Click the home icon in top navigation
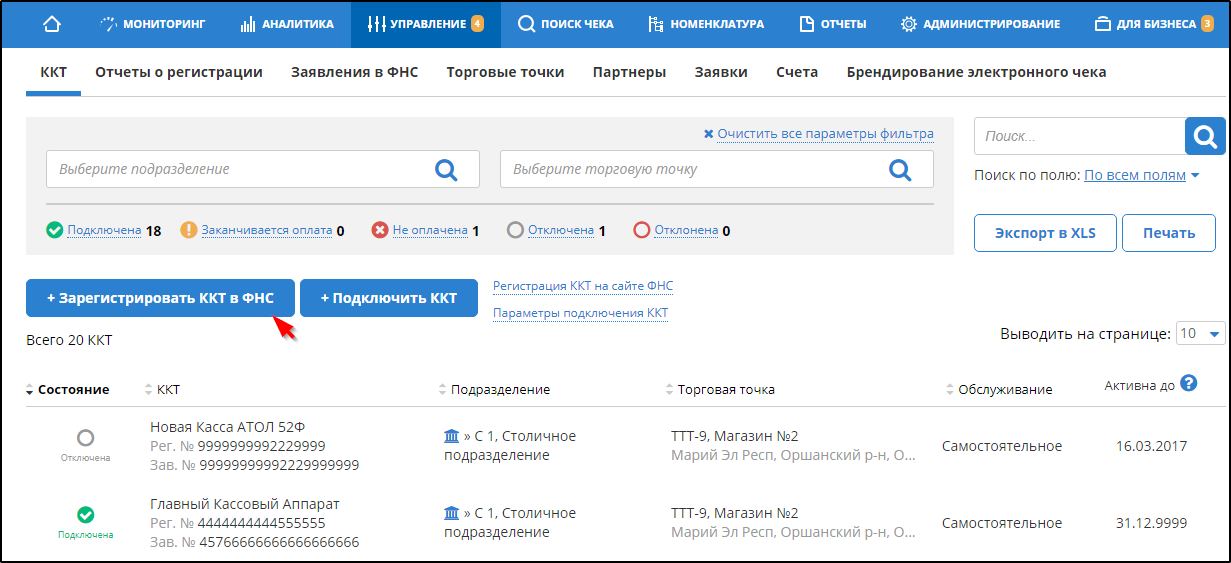This screenshot has width=1231, height=563. click(52, 24)
